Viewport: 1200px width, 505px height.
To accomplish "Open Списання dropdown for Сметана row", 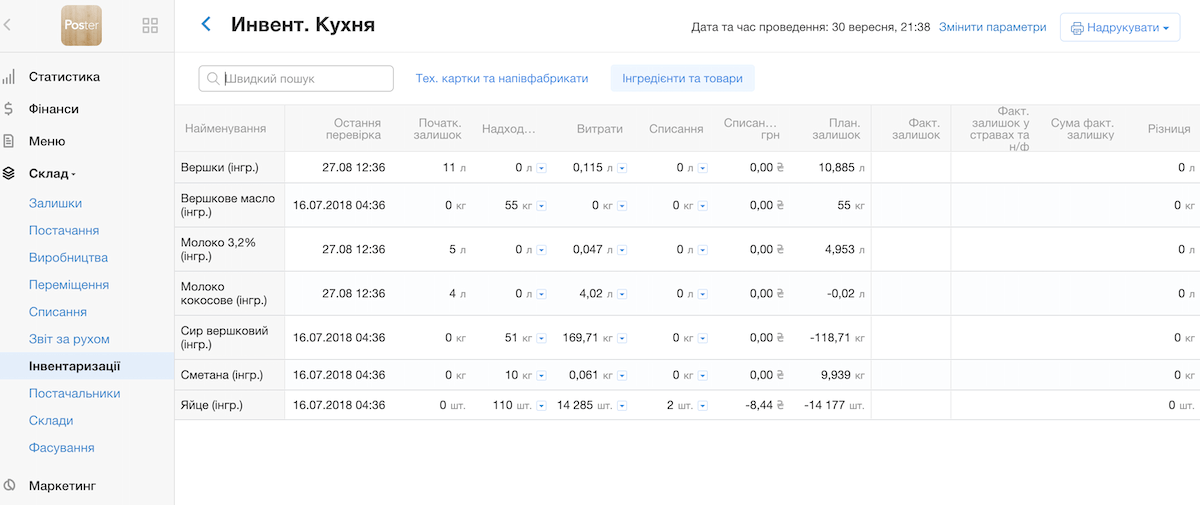I will pyautogui.click(x=703, y=376).
